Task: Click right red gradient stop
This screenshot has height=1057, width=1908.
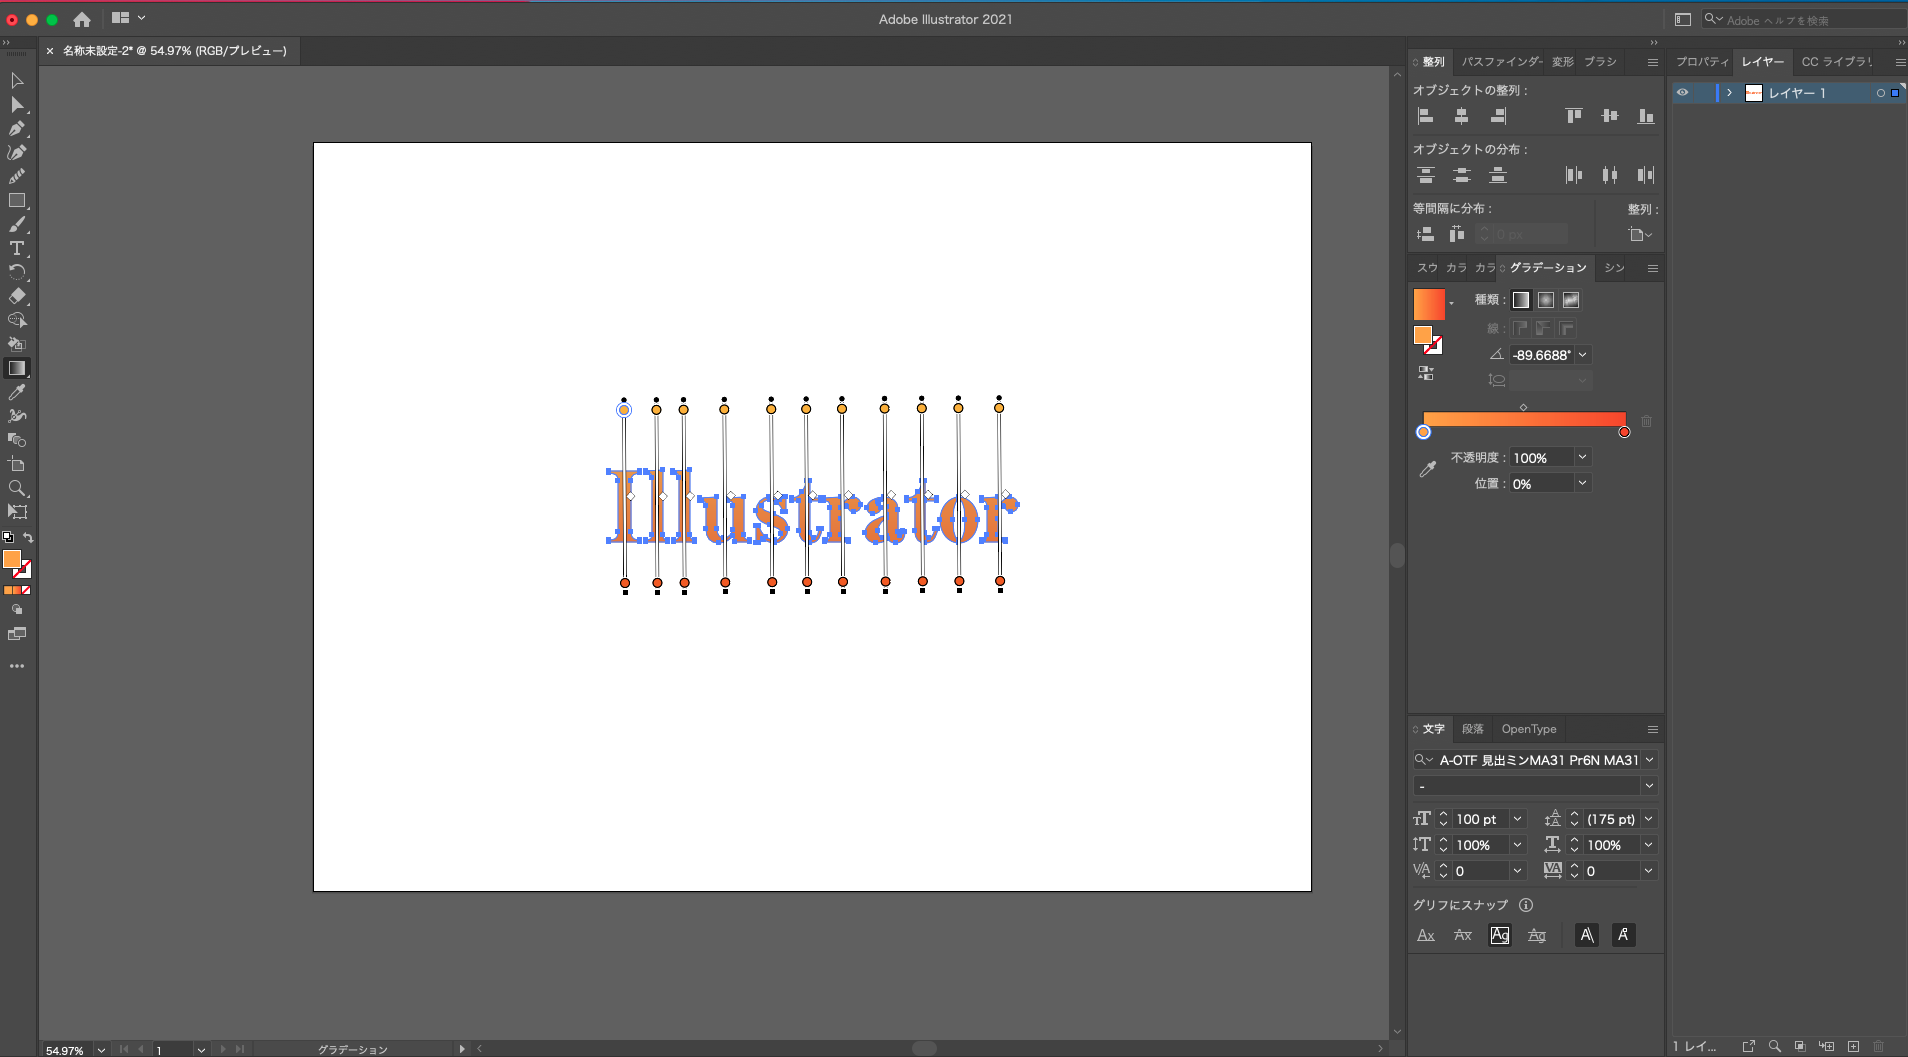Action: click(1624, 432)
